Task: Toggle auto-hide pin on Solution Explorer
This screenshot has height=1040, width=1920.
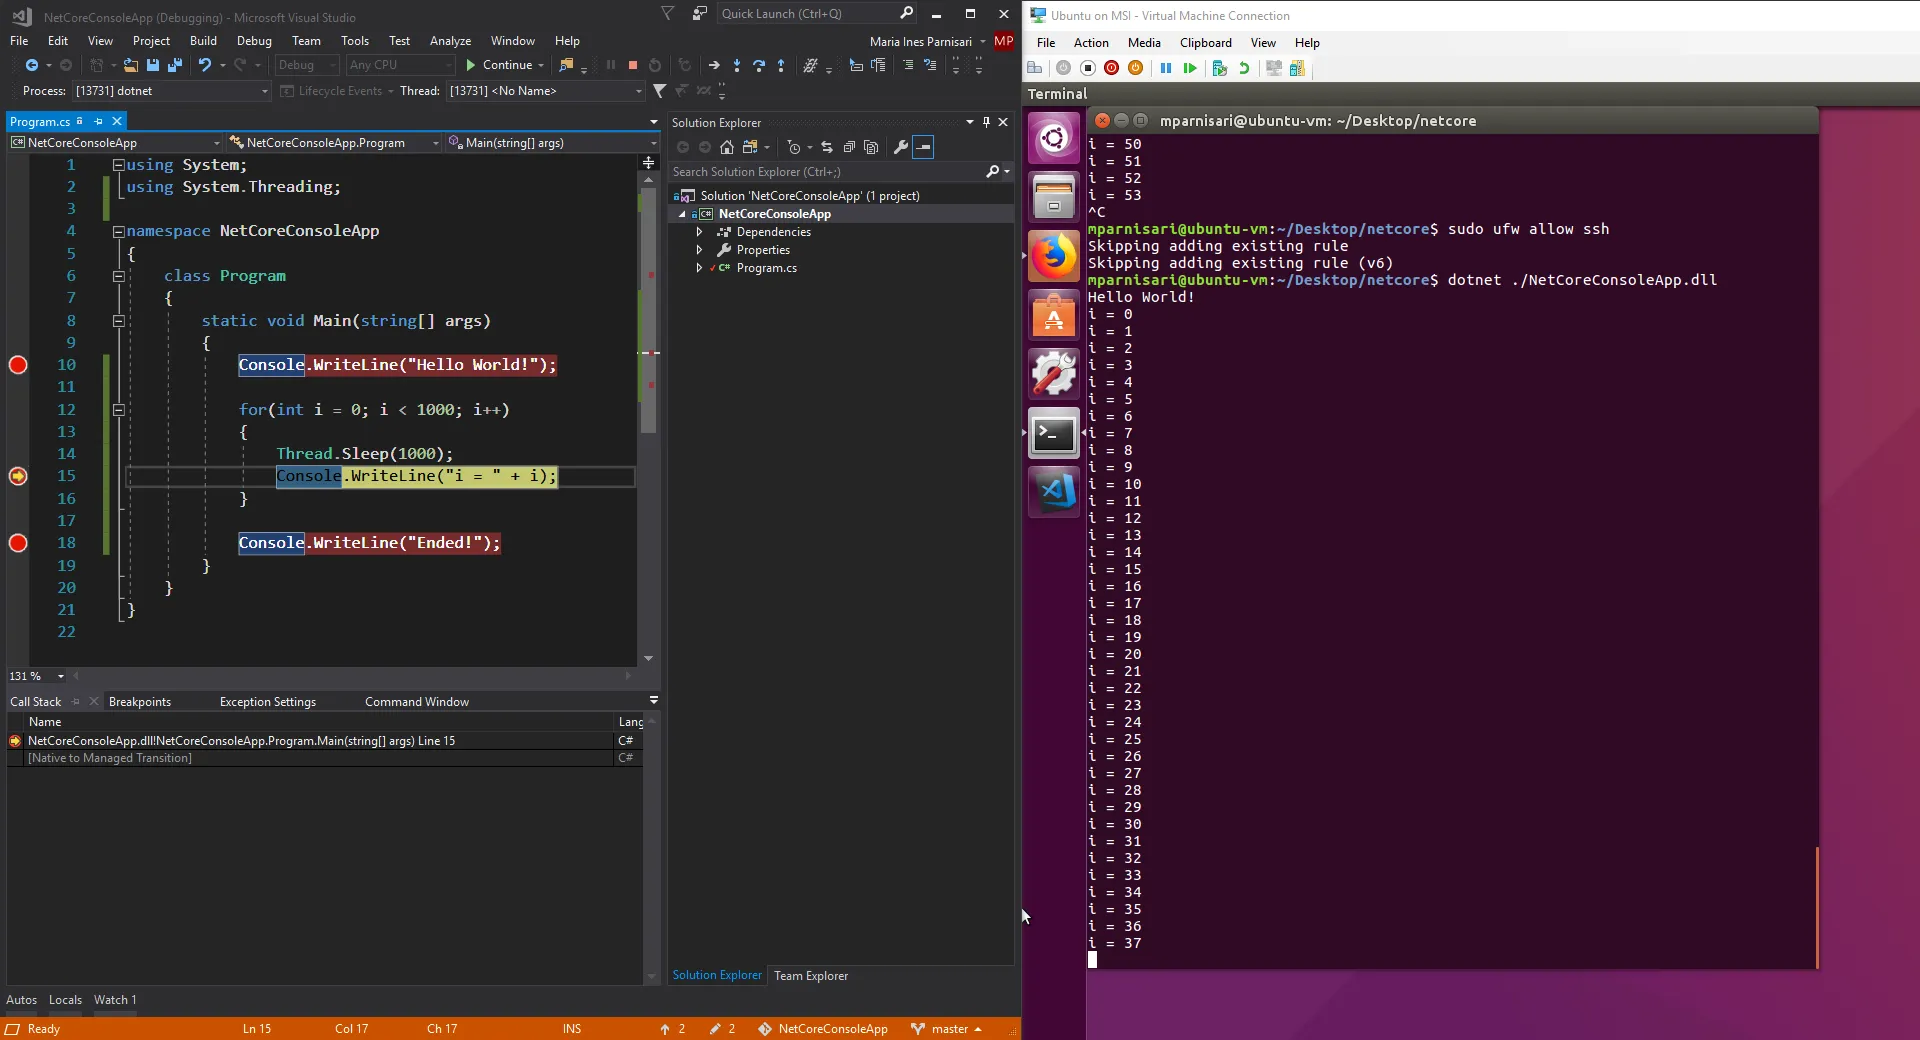Action: click(986, 122)
